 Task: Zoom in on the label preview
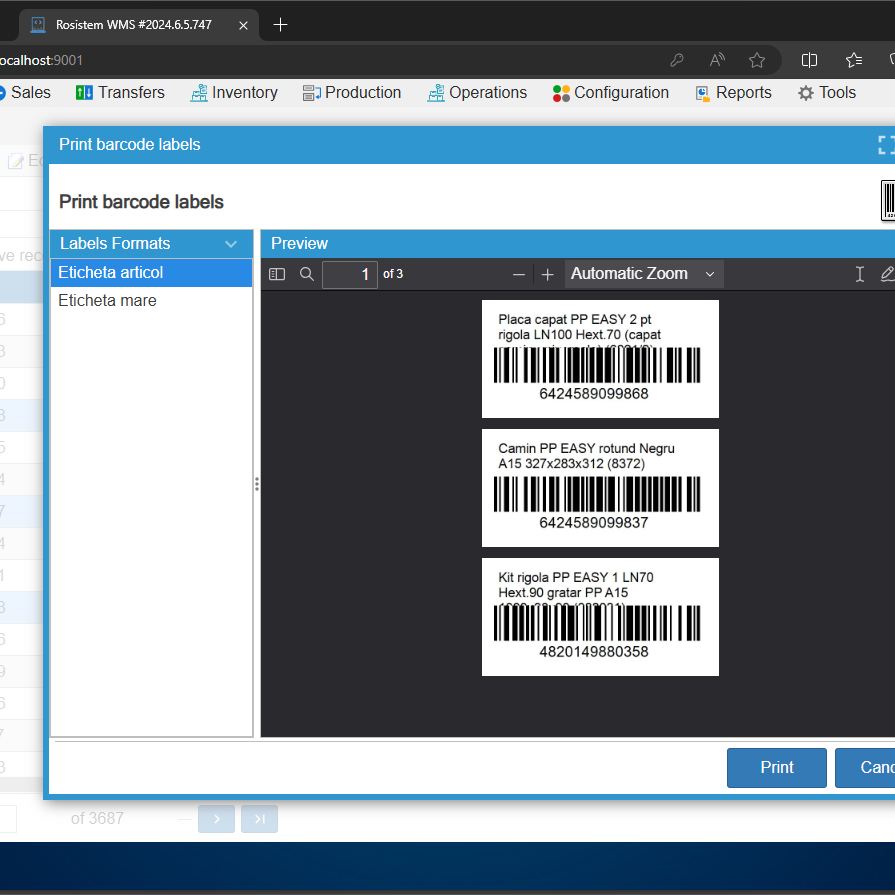tap(548, 274)
